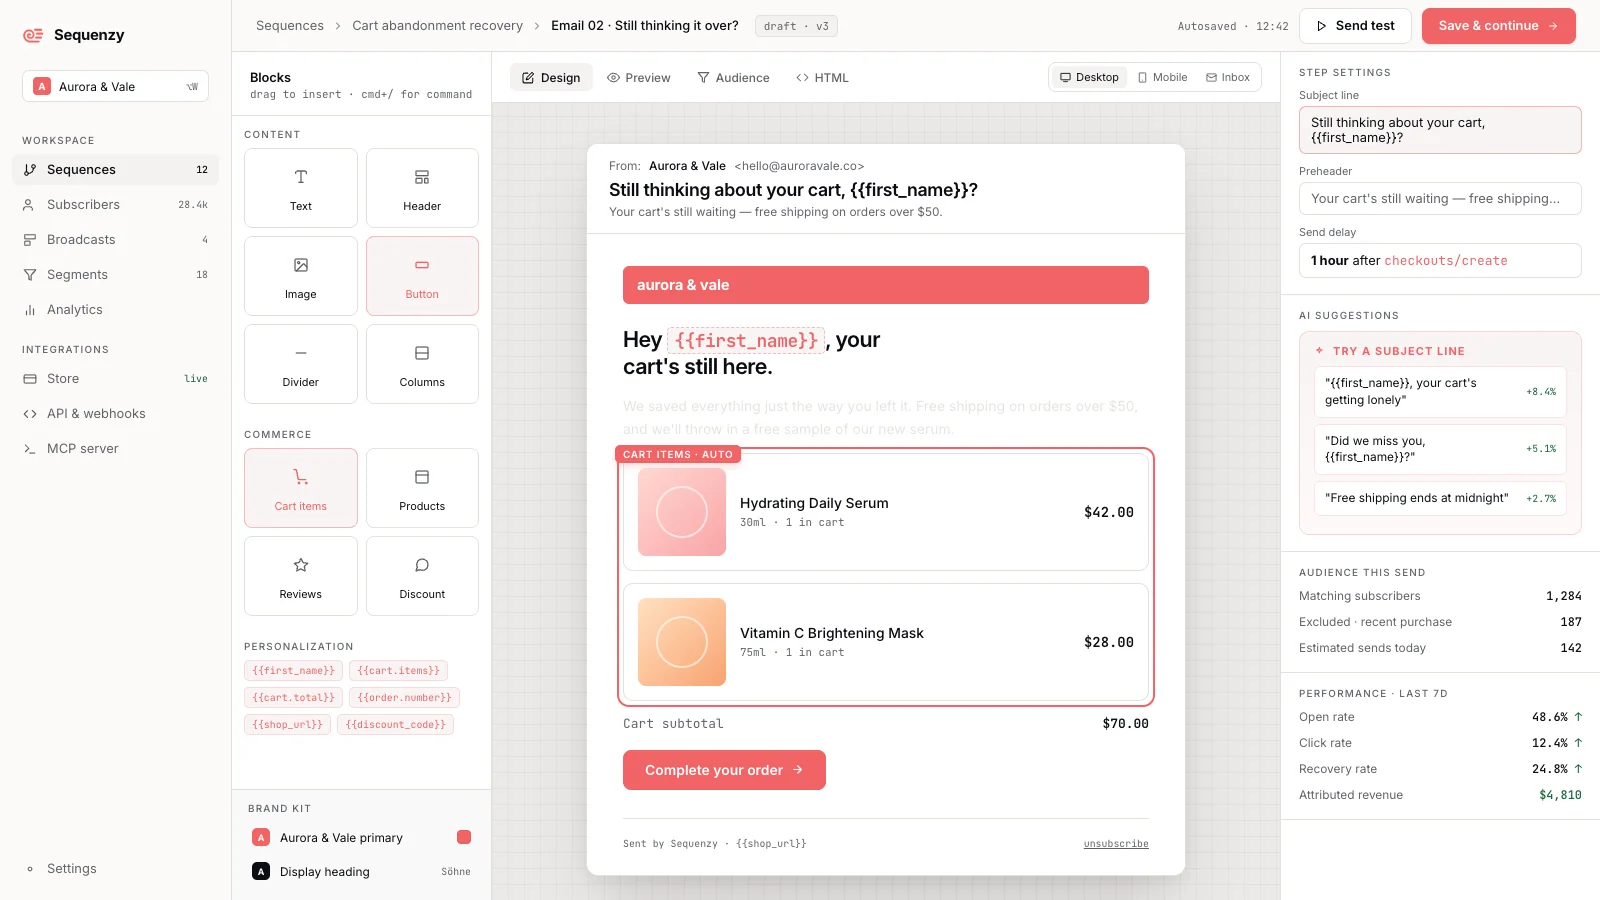Insert a Reviews block
This screenshot has height=900, width=1600.
[301, 576]
